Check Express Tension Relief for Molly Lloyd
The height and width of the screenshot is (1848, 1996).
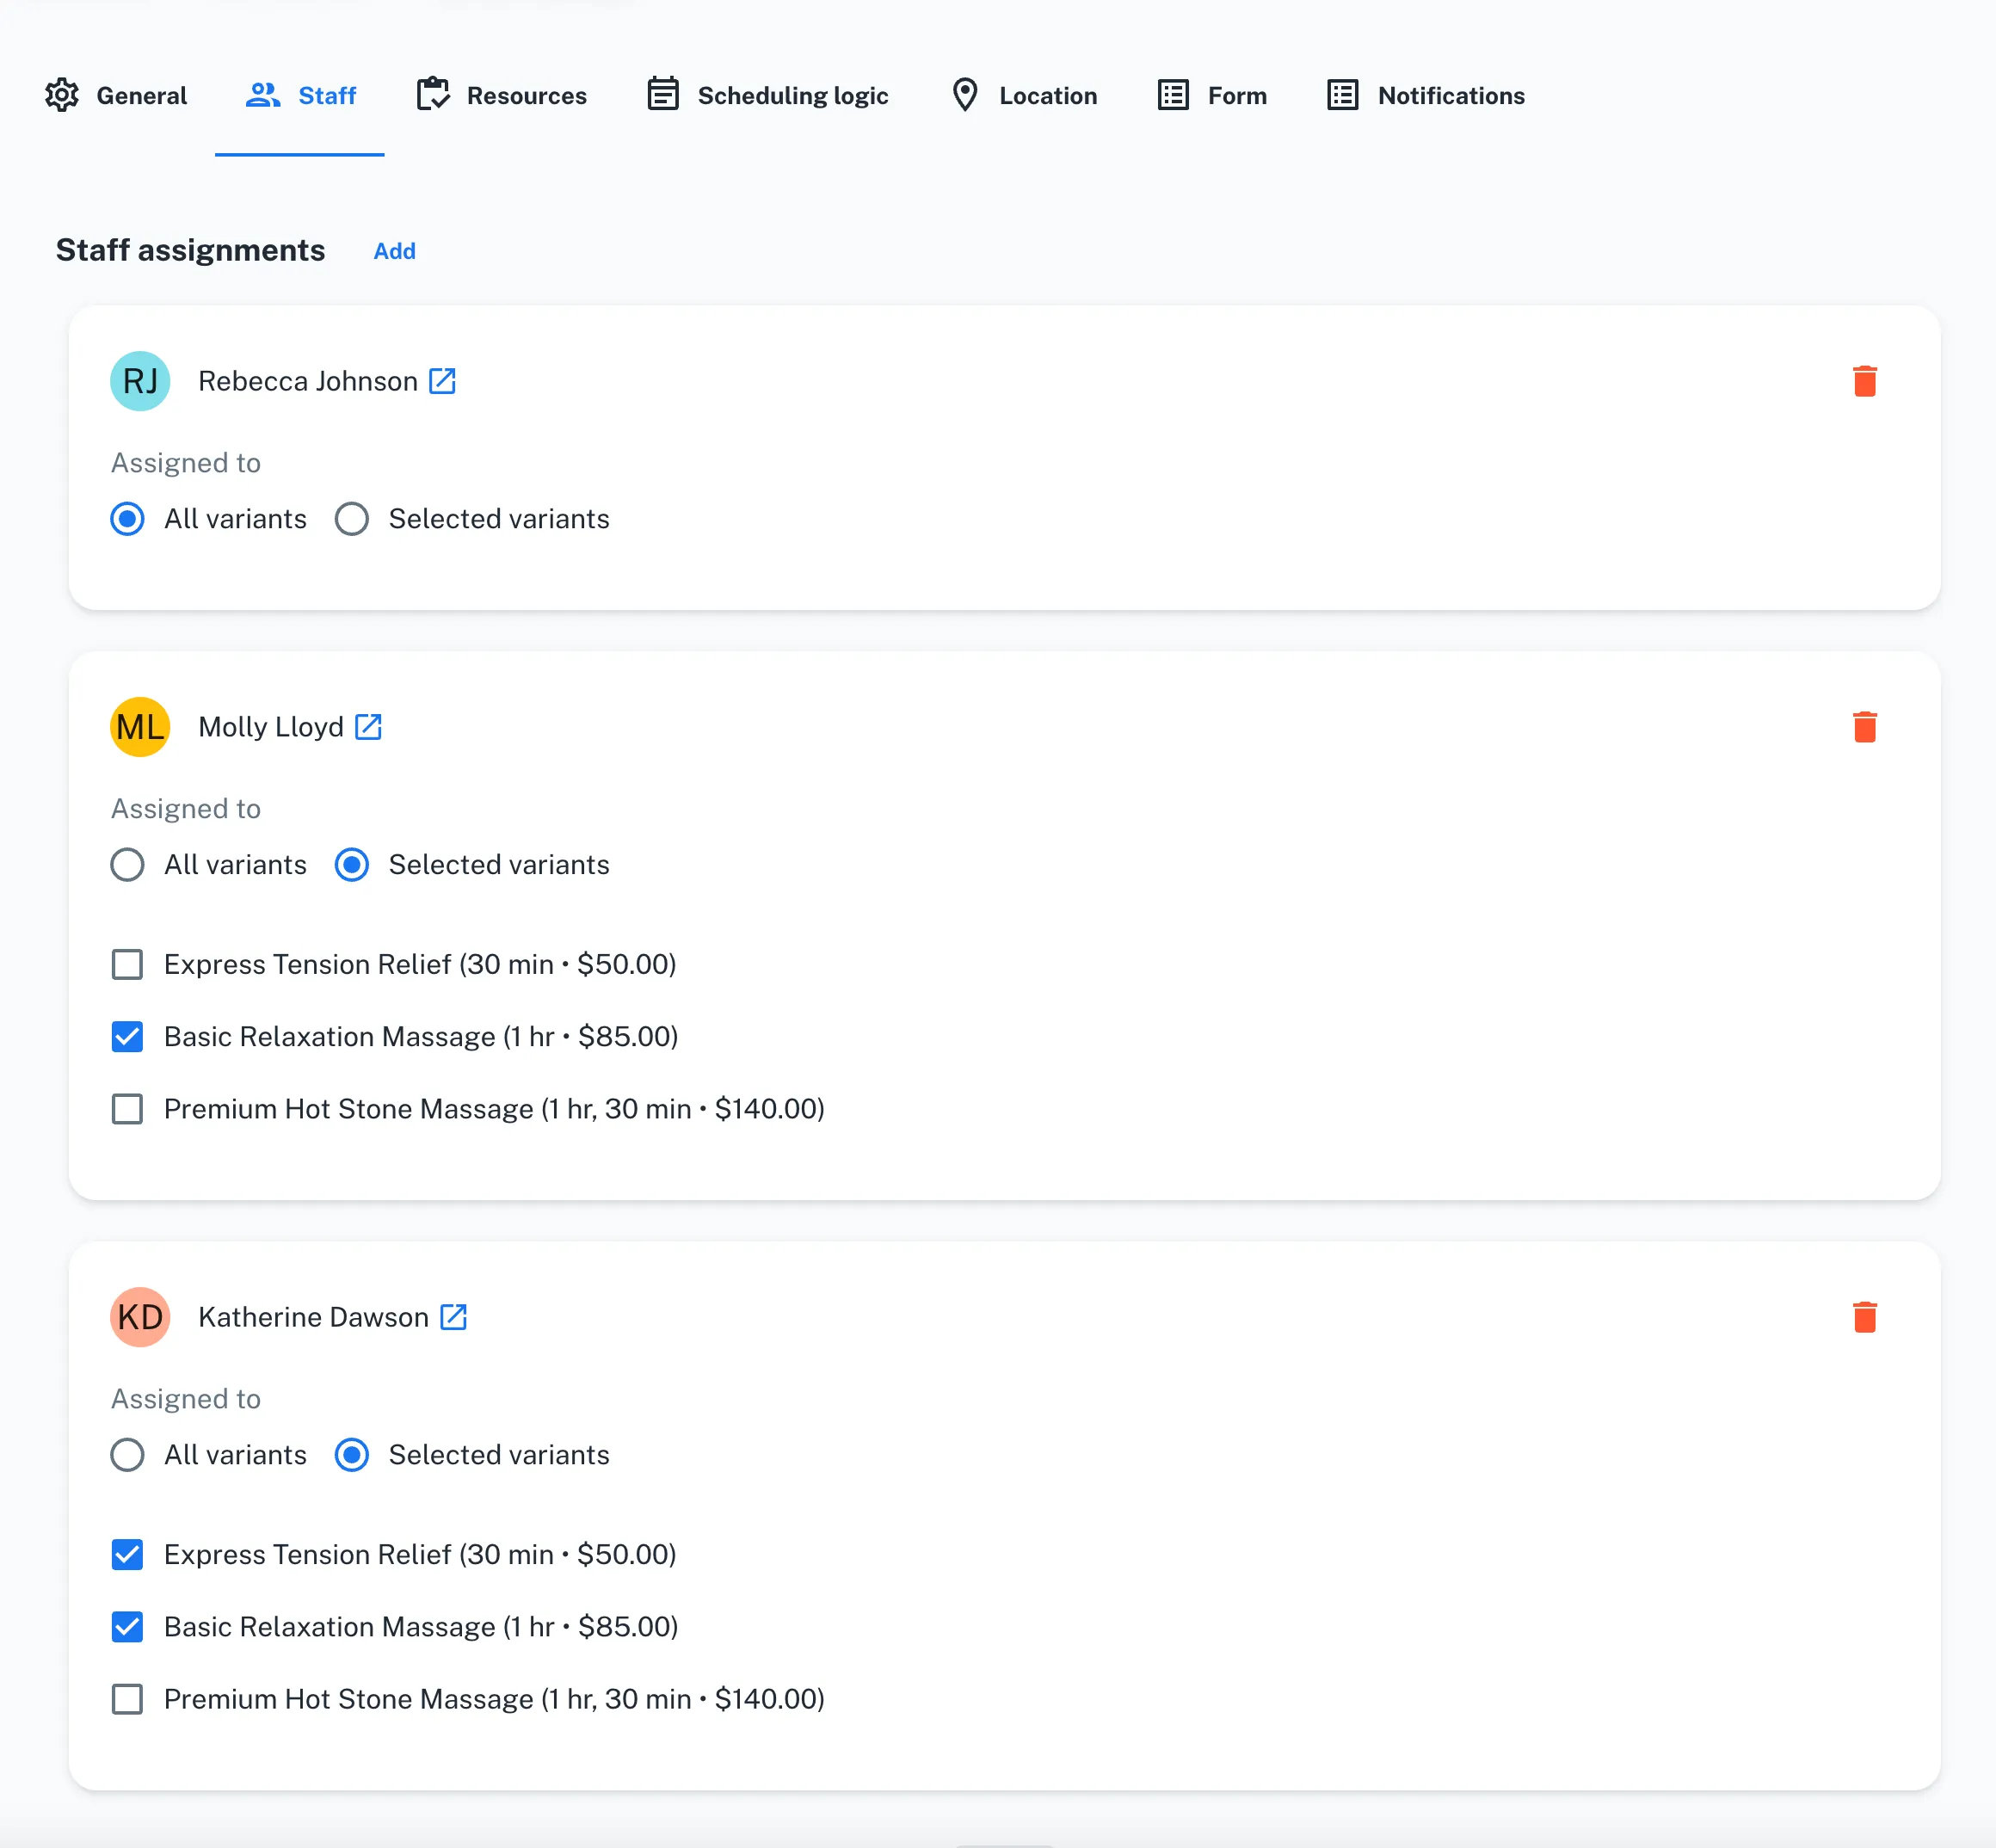(127, 965)
